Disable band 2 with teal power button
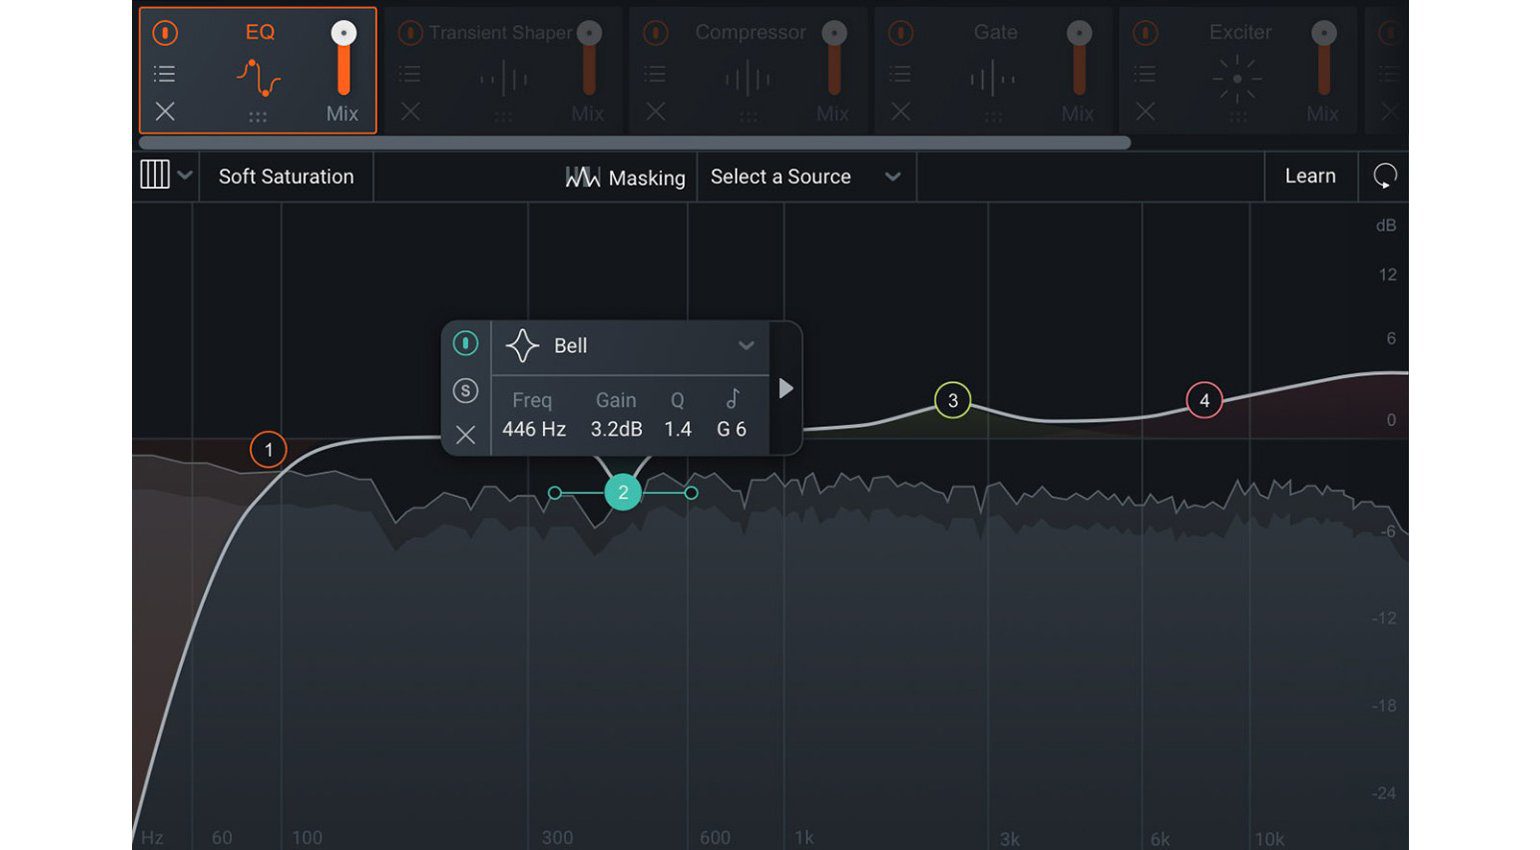 [x=465, y=344]
